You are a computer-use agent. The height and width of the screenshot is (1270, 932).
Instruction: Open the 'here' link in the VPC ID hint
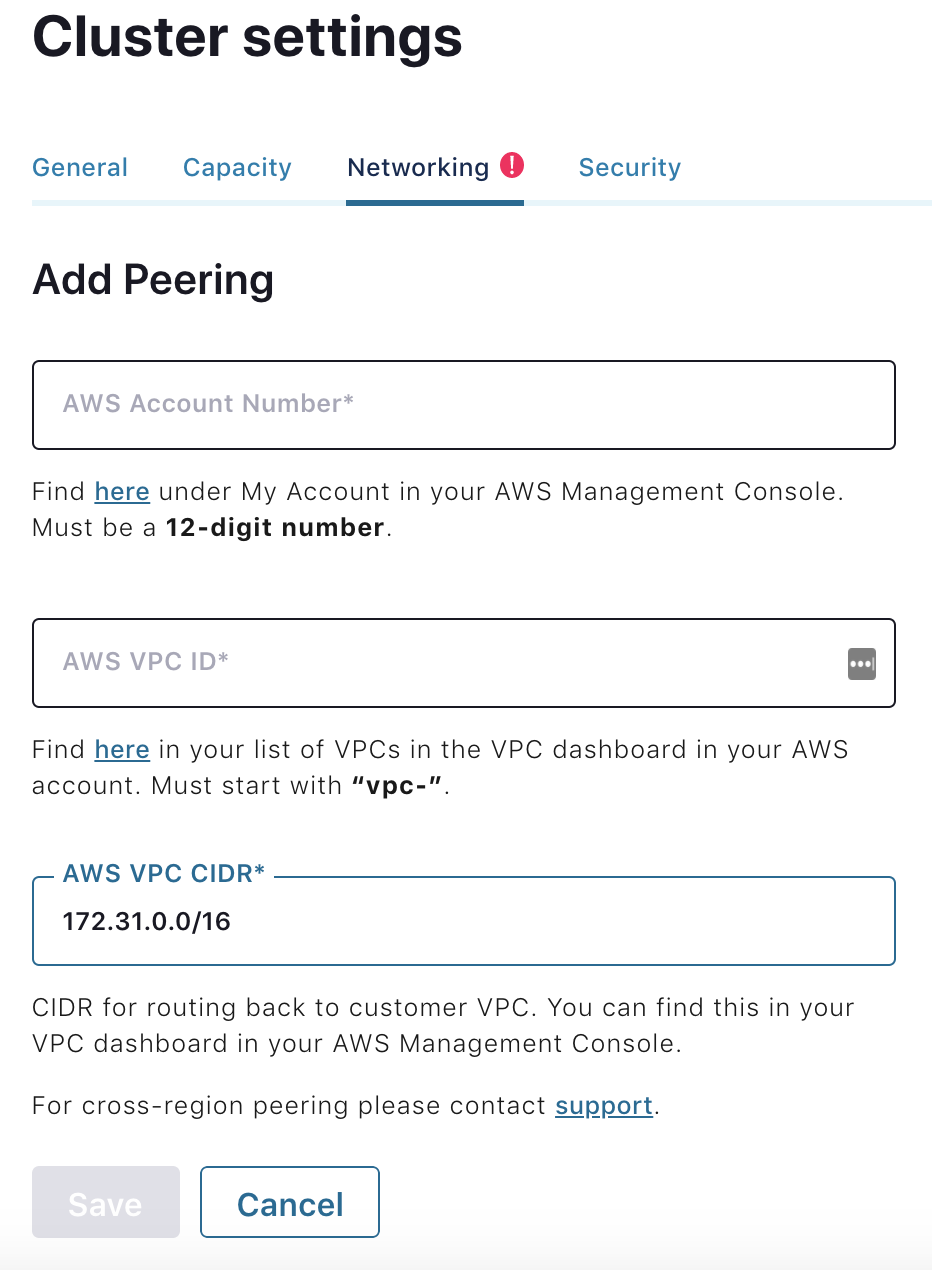pyautogui.click(x=121, y=749)
